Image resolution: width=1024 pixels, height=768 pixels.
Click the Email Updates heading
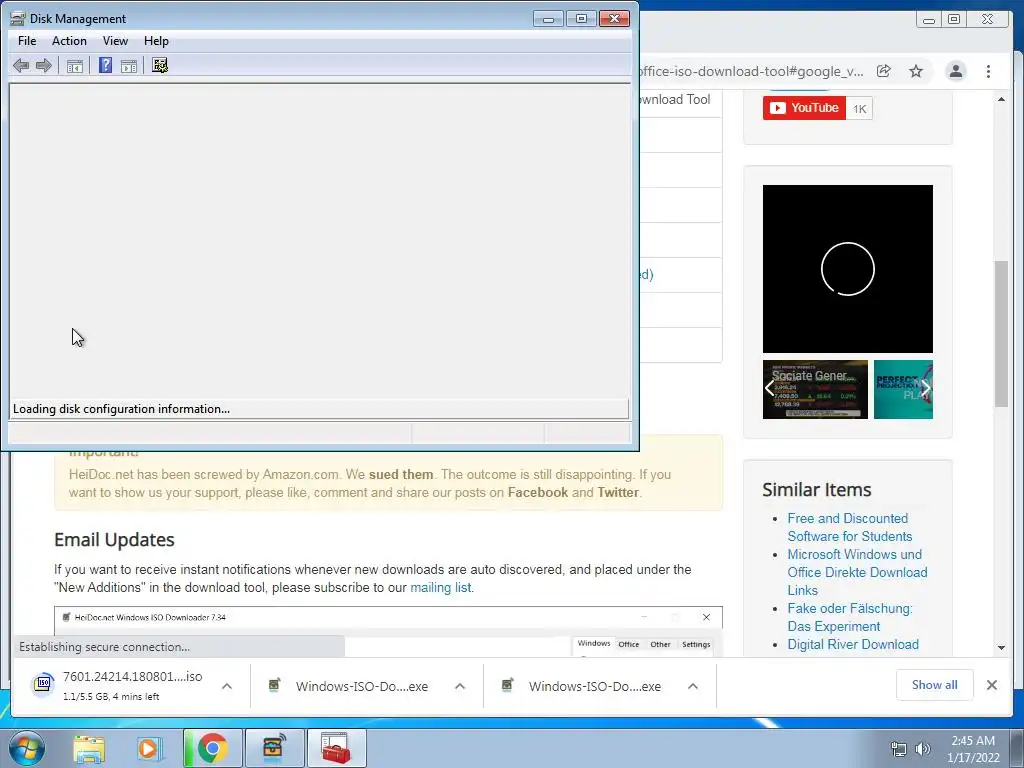pos(114,539)
